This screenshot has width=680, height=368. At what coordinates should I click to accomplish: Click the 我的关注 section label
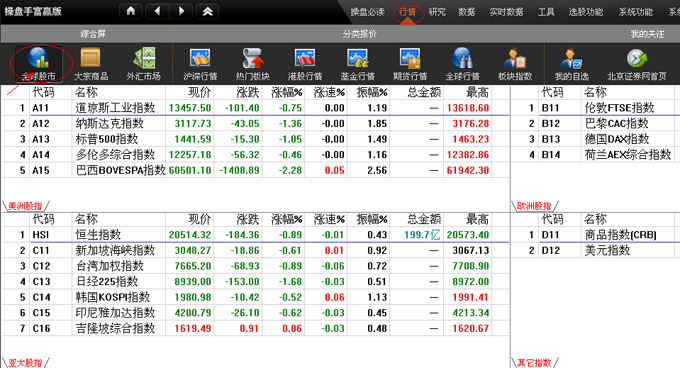coord(647,34)
